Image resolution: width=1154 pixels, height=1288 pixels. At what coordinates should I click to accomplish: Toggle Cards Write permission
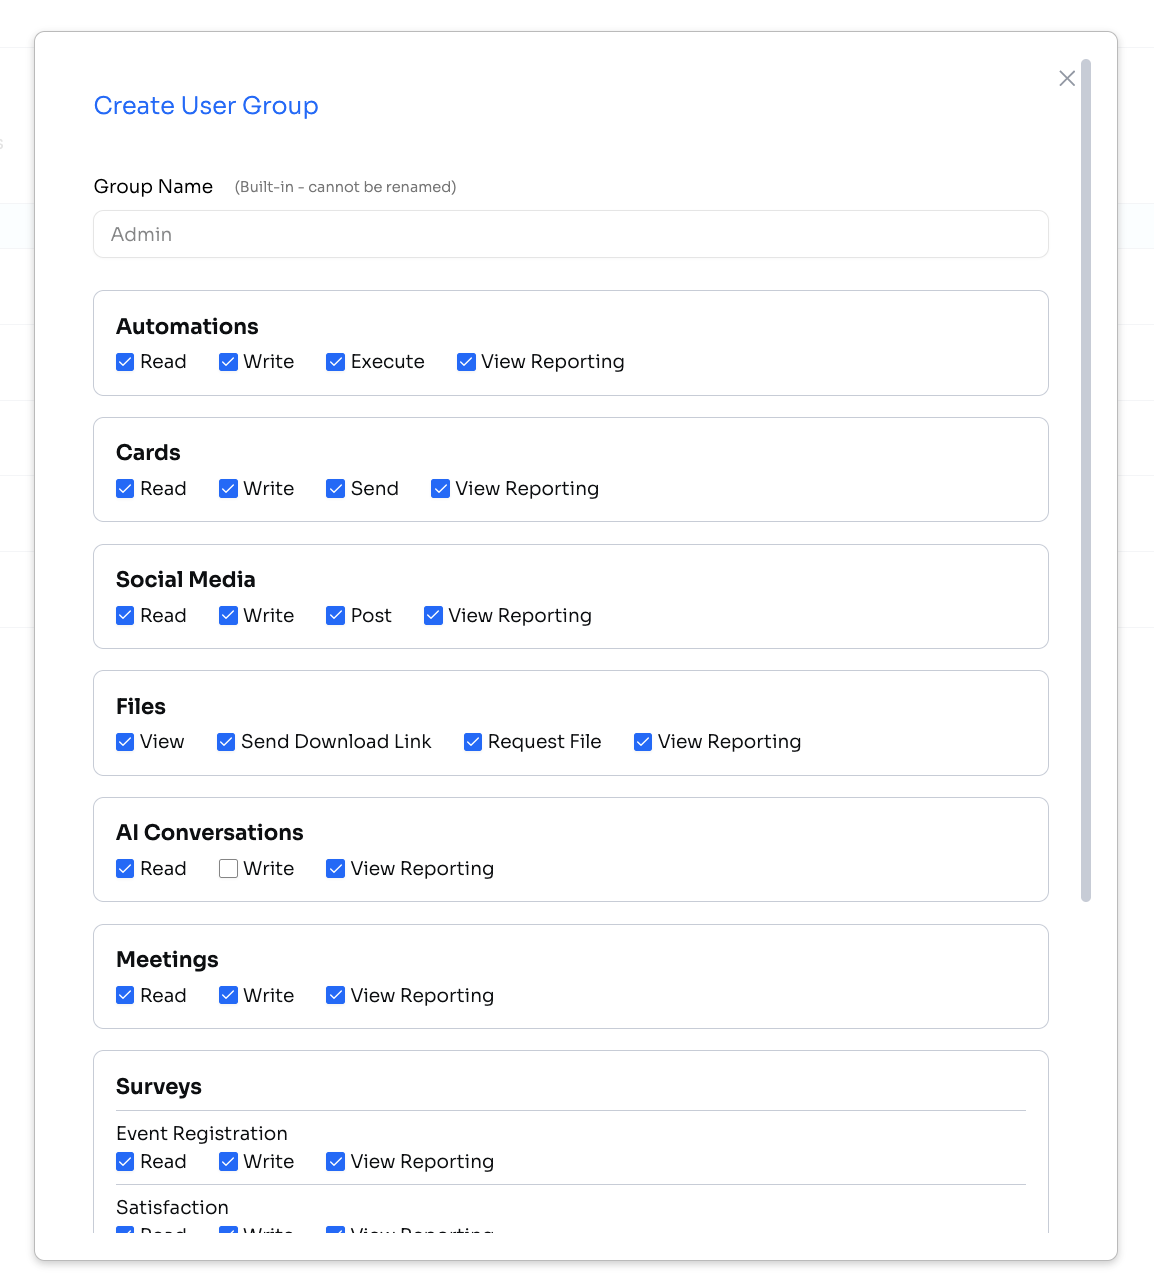(228, 488)
